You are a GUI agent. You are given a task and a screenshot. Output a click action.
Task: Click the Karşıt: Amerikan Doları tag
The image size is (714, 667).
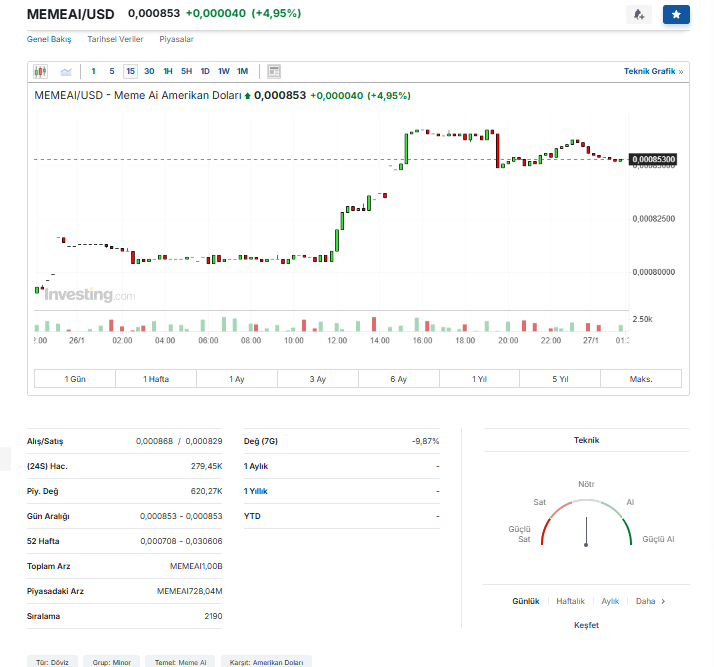pos(266,662)
